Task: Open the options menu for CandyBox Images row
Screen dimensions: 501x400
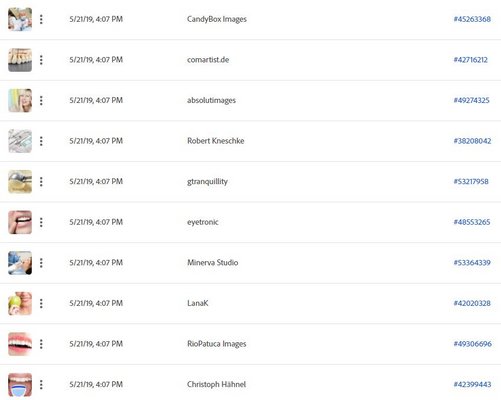Action: point(41,19)
